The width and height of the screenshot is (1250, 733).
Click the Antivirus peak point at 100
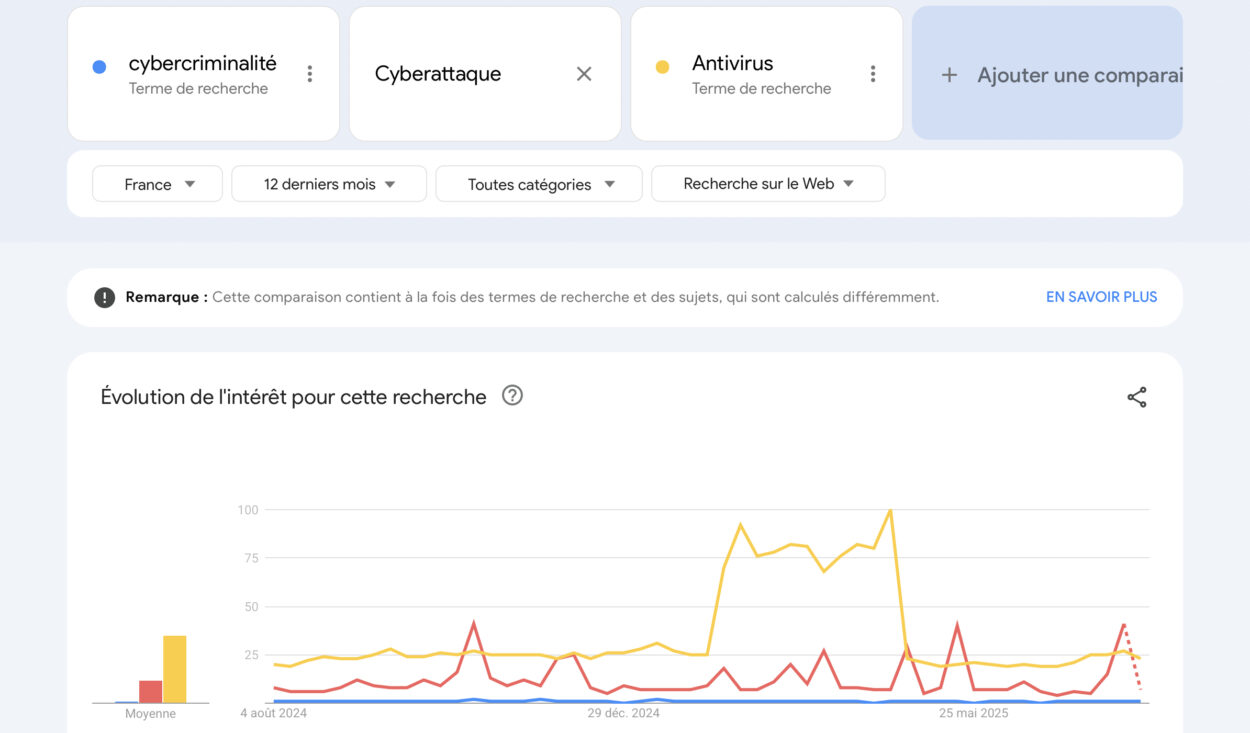coord(890,511)
